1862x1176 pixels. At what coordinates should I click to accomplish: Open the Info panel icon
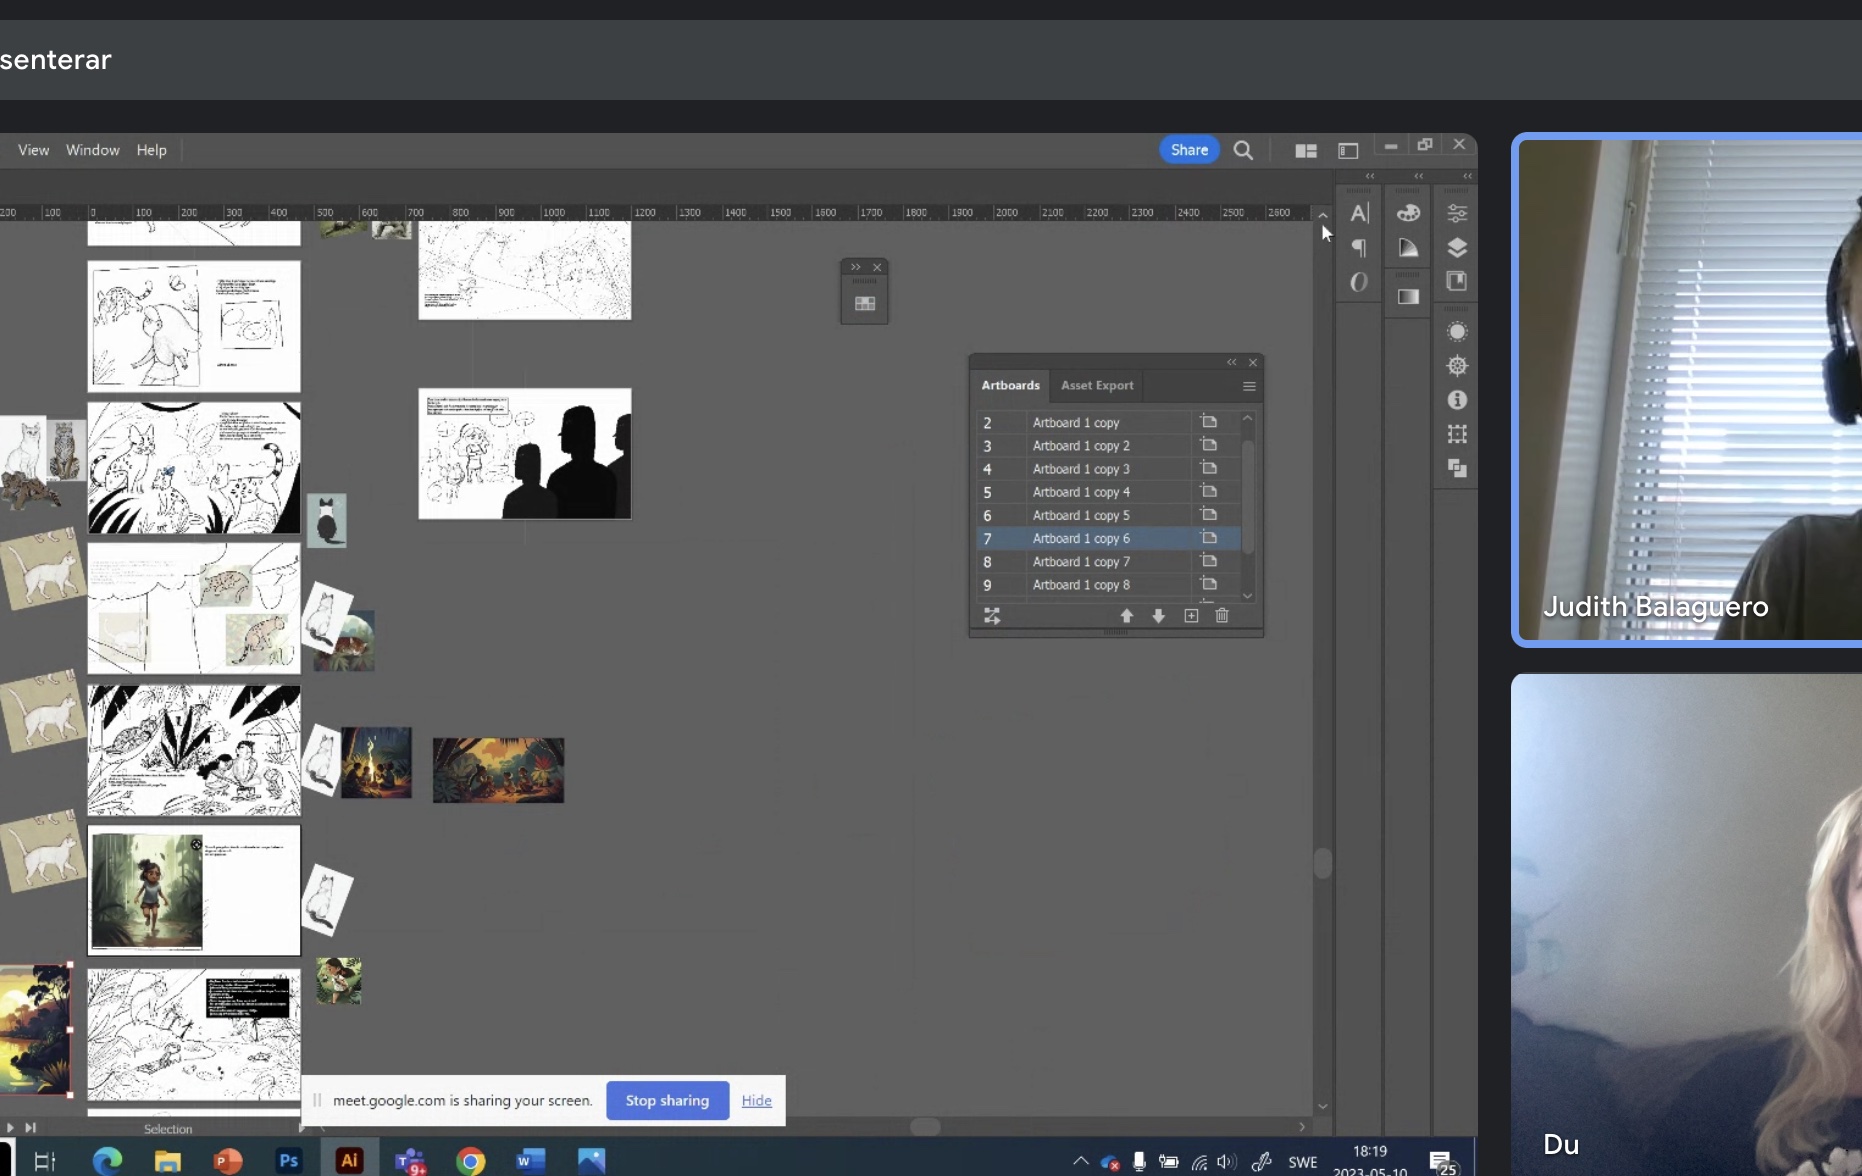[x=1457, y=400]
